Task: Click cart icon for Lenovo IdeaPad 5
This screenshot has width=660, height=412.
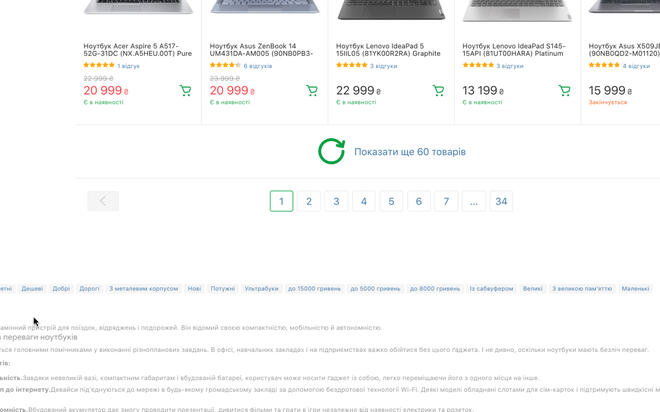Action: coord(438,91)
